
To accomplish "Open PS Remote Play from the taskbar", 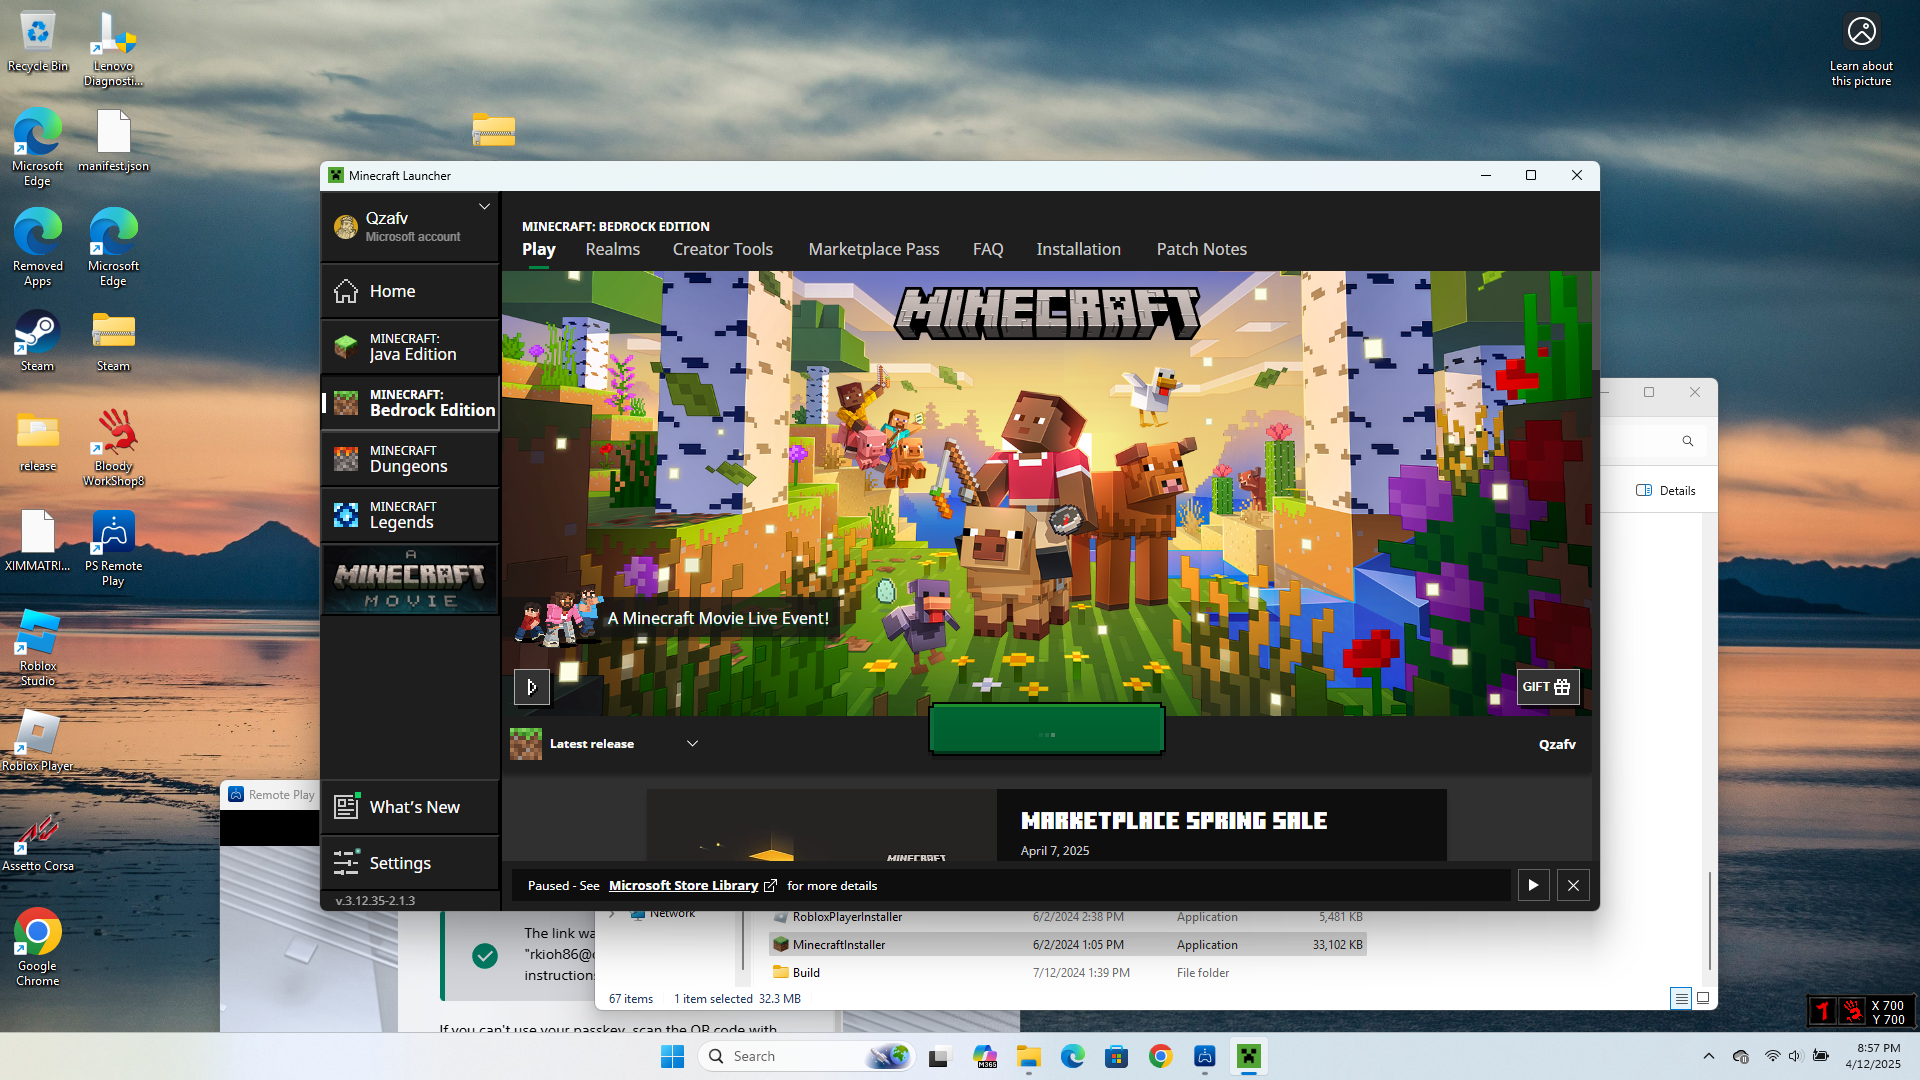I will click(1204, 1056).
